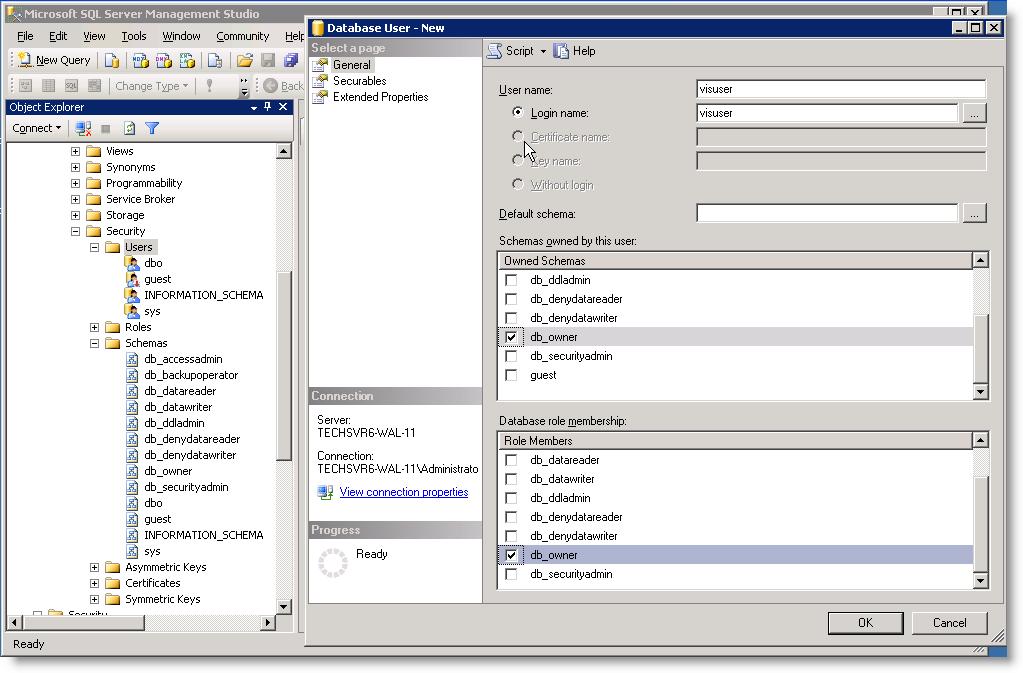Screen dimensions: 1023x673
Task: Click into the User name text field
Action: [841, 89]
